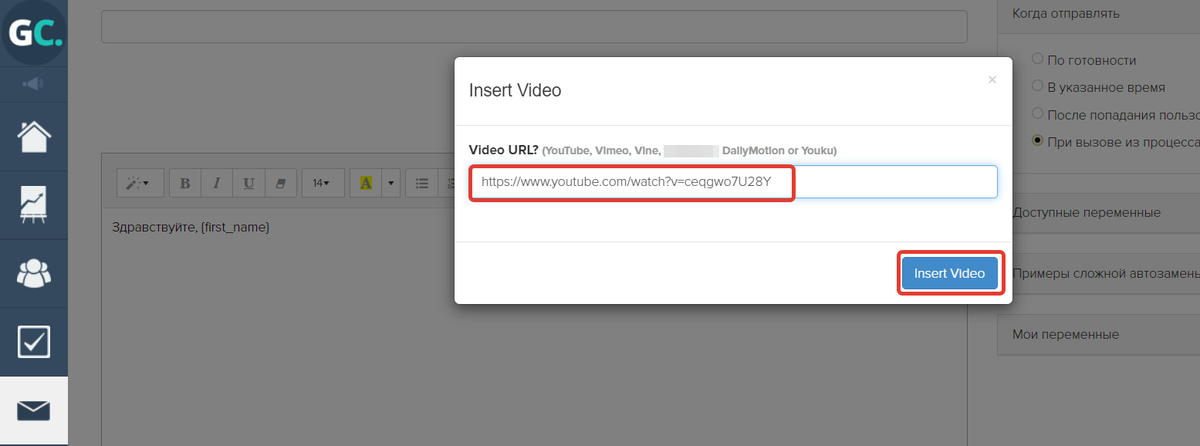Open the analytics chart section in the sidebar
This screenshot has height=446, width=1200.
tap(34, 205)
